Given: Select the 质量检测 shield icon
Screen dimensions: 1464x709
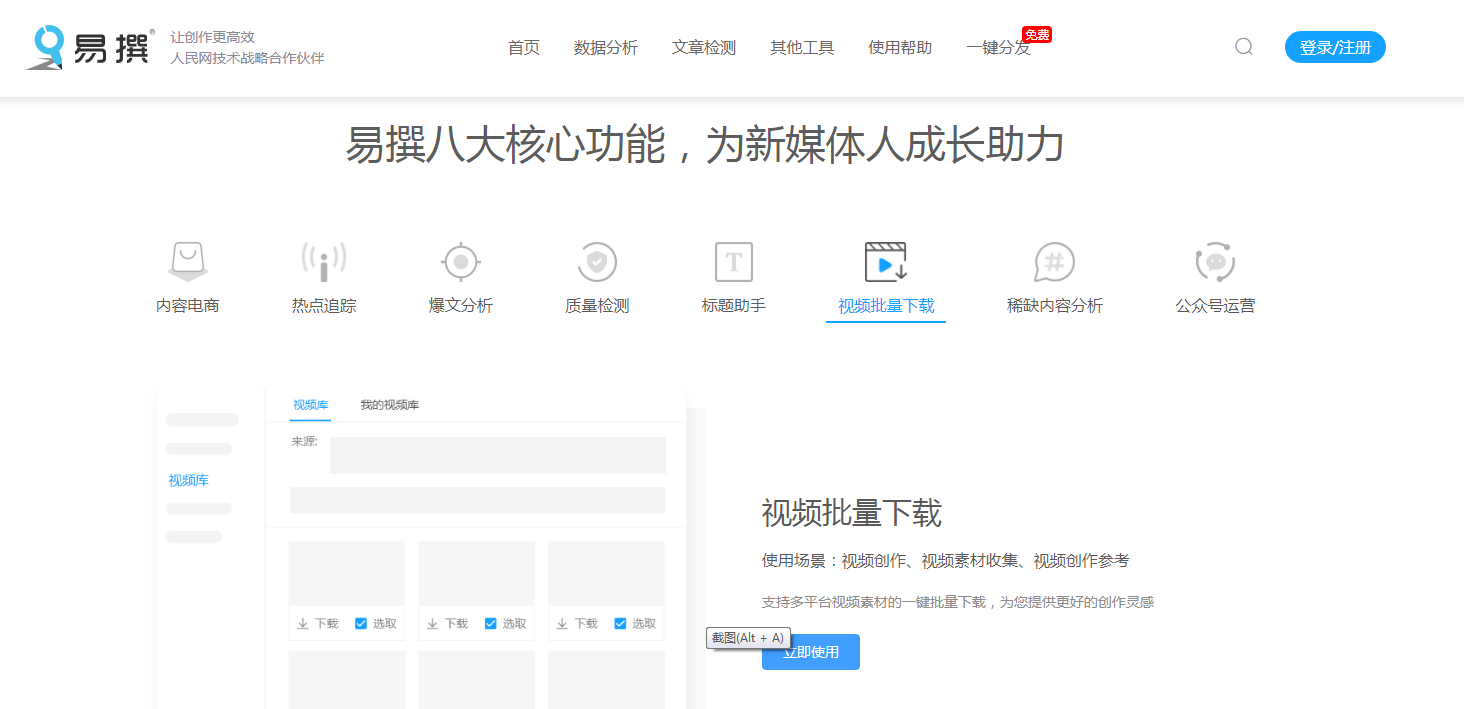Looking at the screenshot, I should (x=597, y=262).
